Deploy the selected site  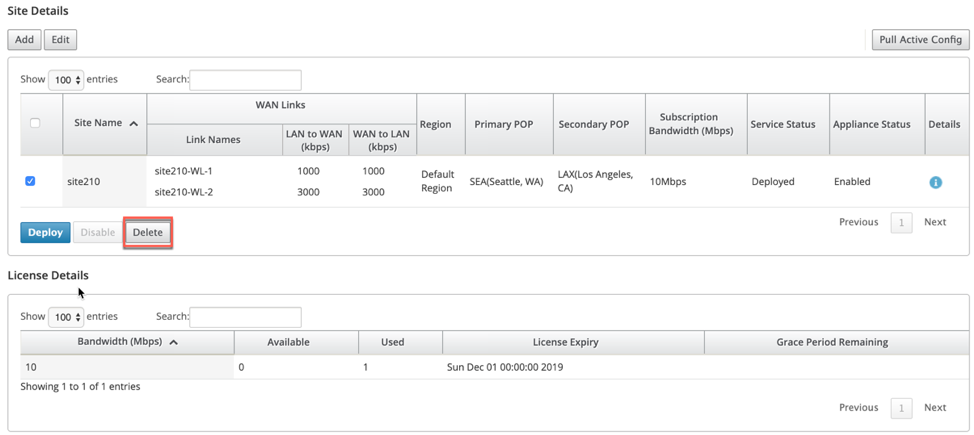[45, 232]
